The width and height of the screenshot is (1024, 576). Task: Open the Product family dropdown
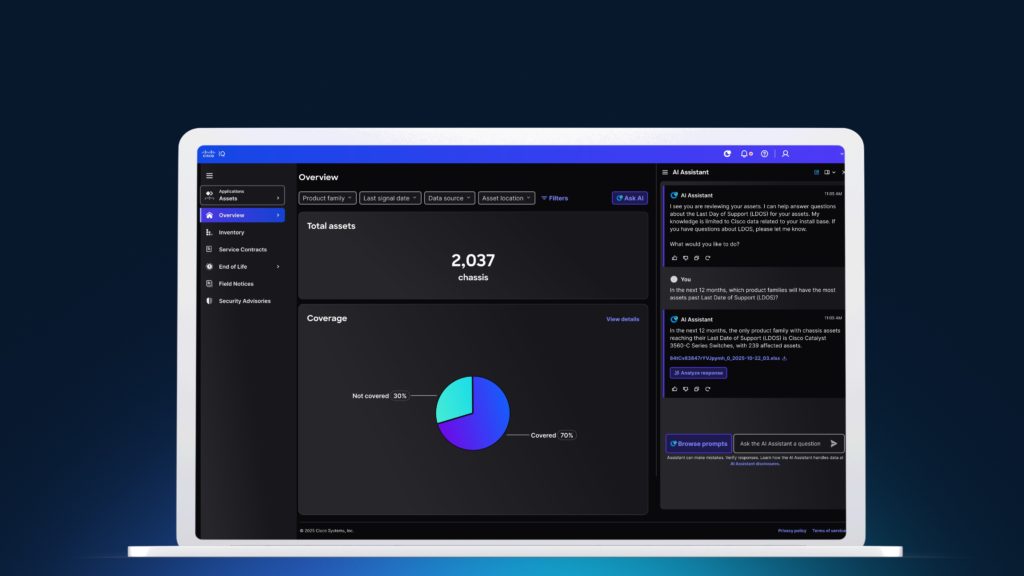pyautogui.click(x=325, y=198)
